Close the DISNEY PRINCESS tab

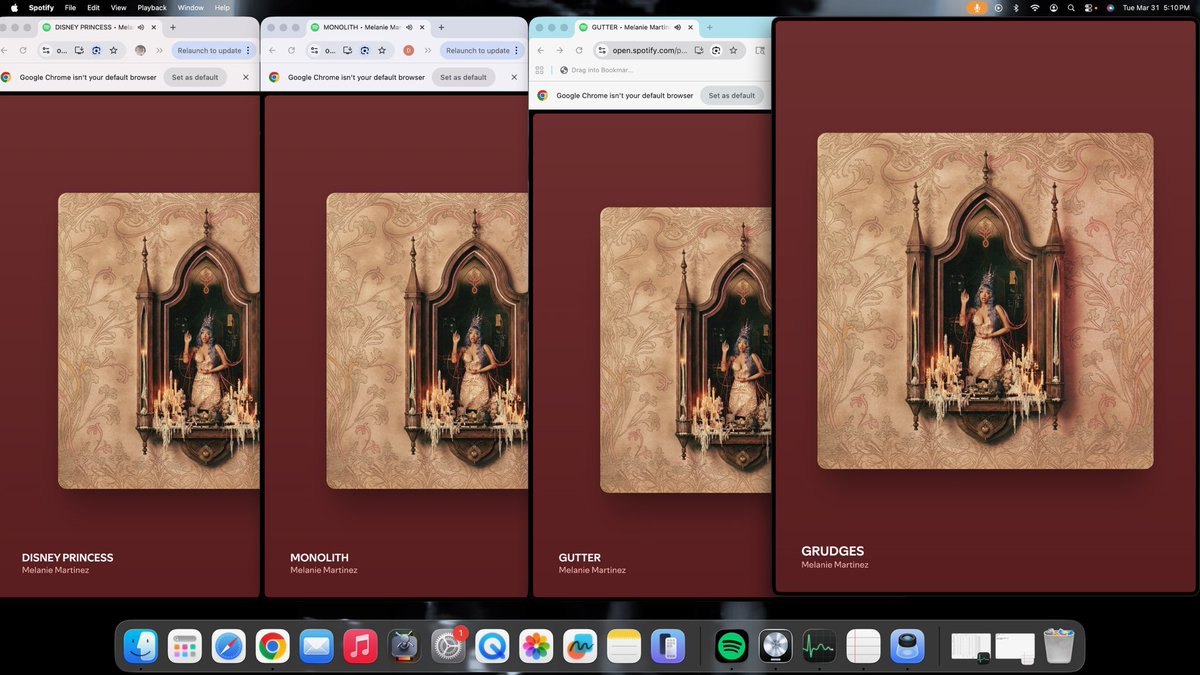point(153,27)
